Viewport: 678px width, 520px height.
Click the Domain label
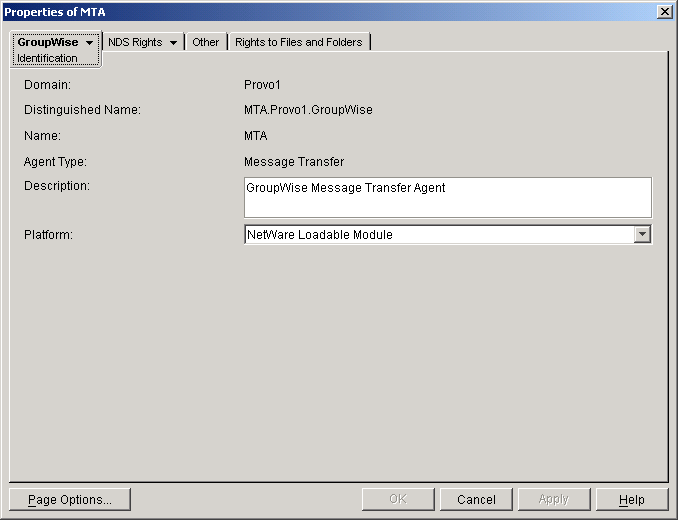[x=47, y=85]
